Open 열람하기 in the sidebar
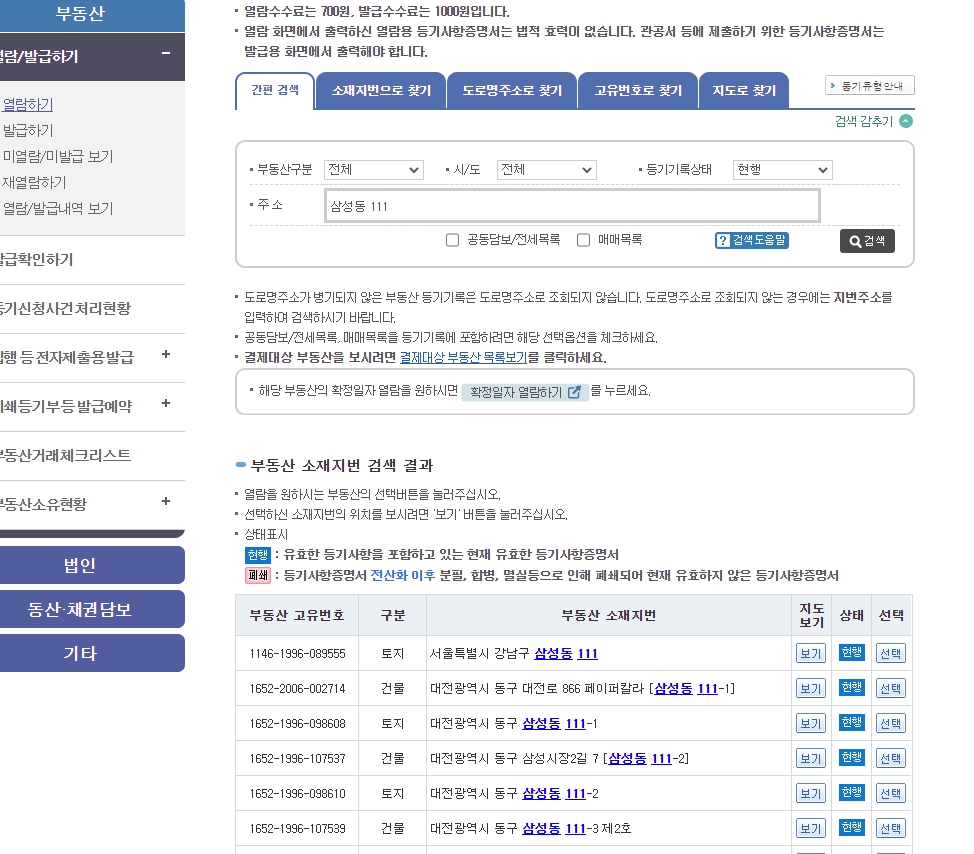974x854 pixels. pyautogui.click(x=27, y=104)
